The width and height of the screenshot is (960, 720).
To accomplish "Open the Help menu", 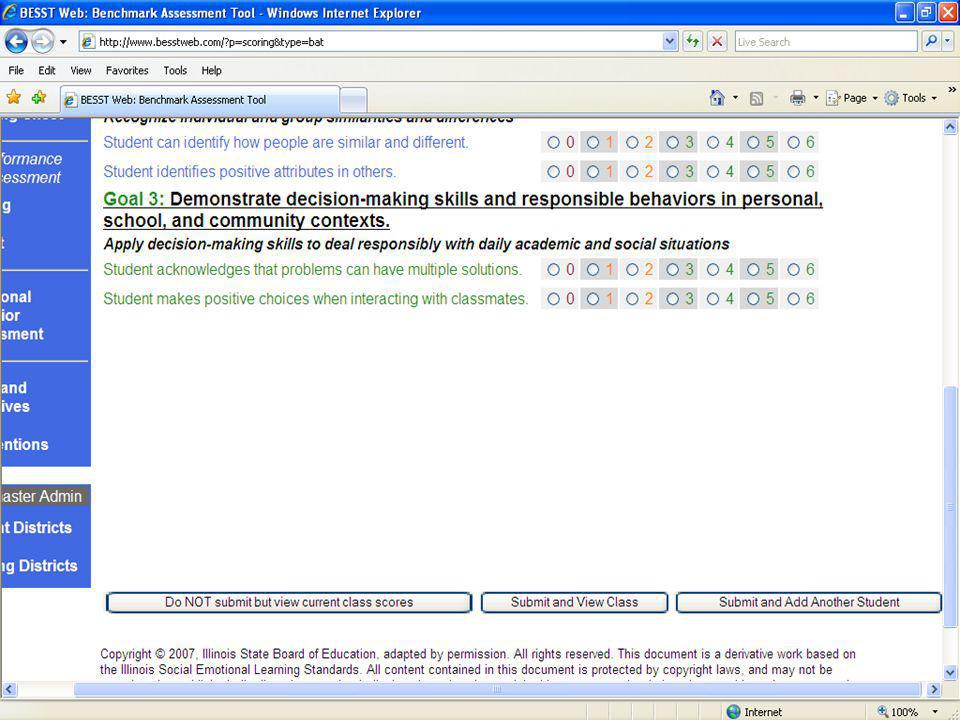I will coord(211,70).
